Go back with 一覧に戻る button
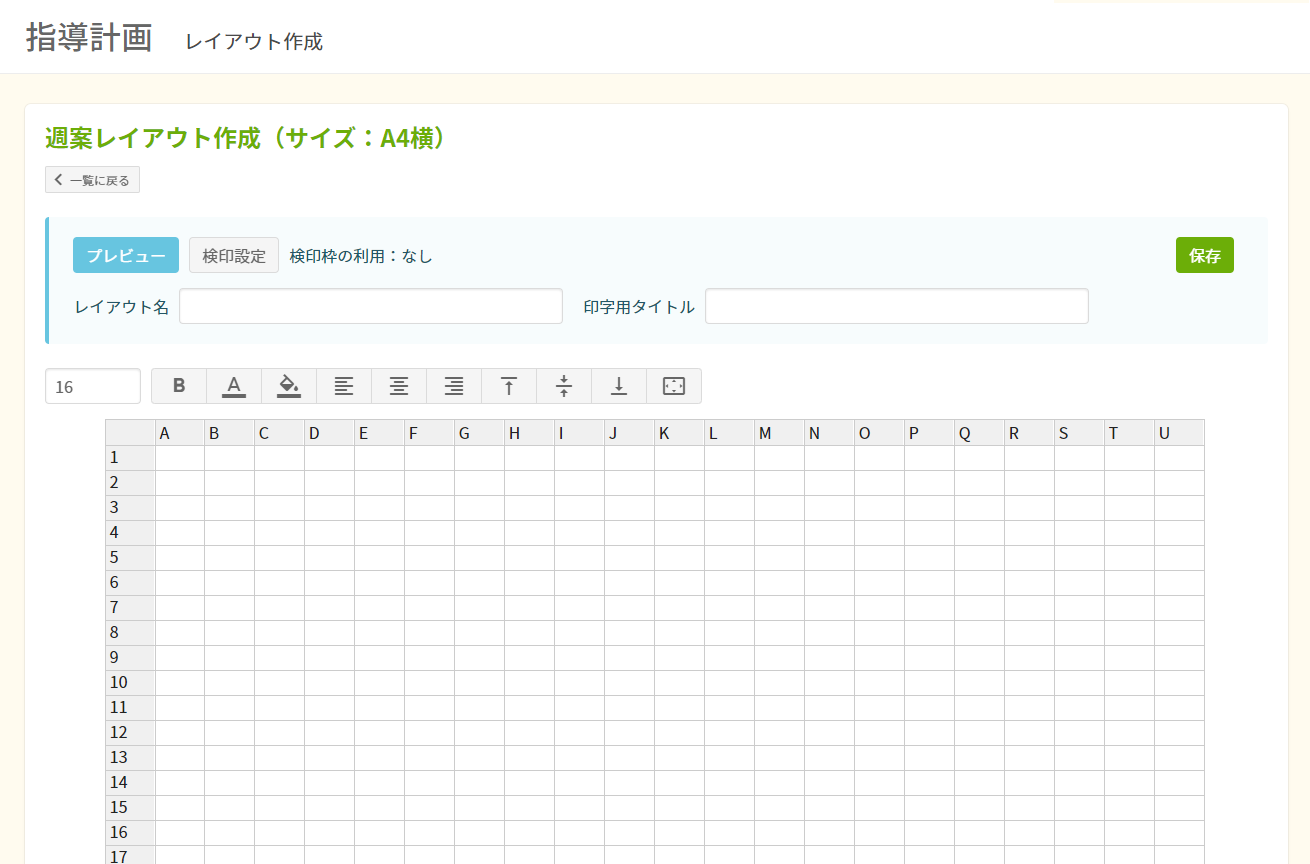This screenshot has width=1310, height=864. point(92,180)
